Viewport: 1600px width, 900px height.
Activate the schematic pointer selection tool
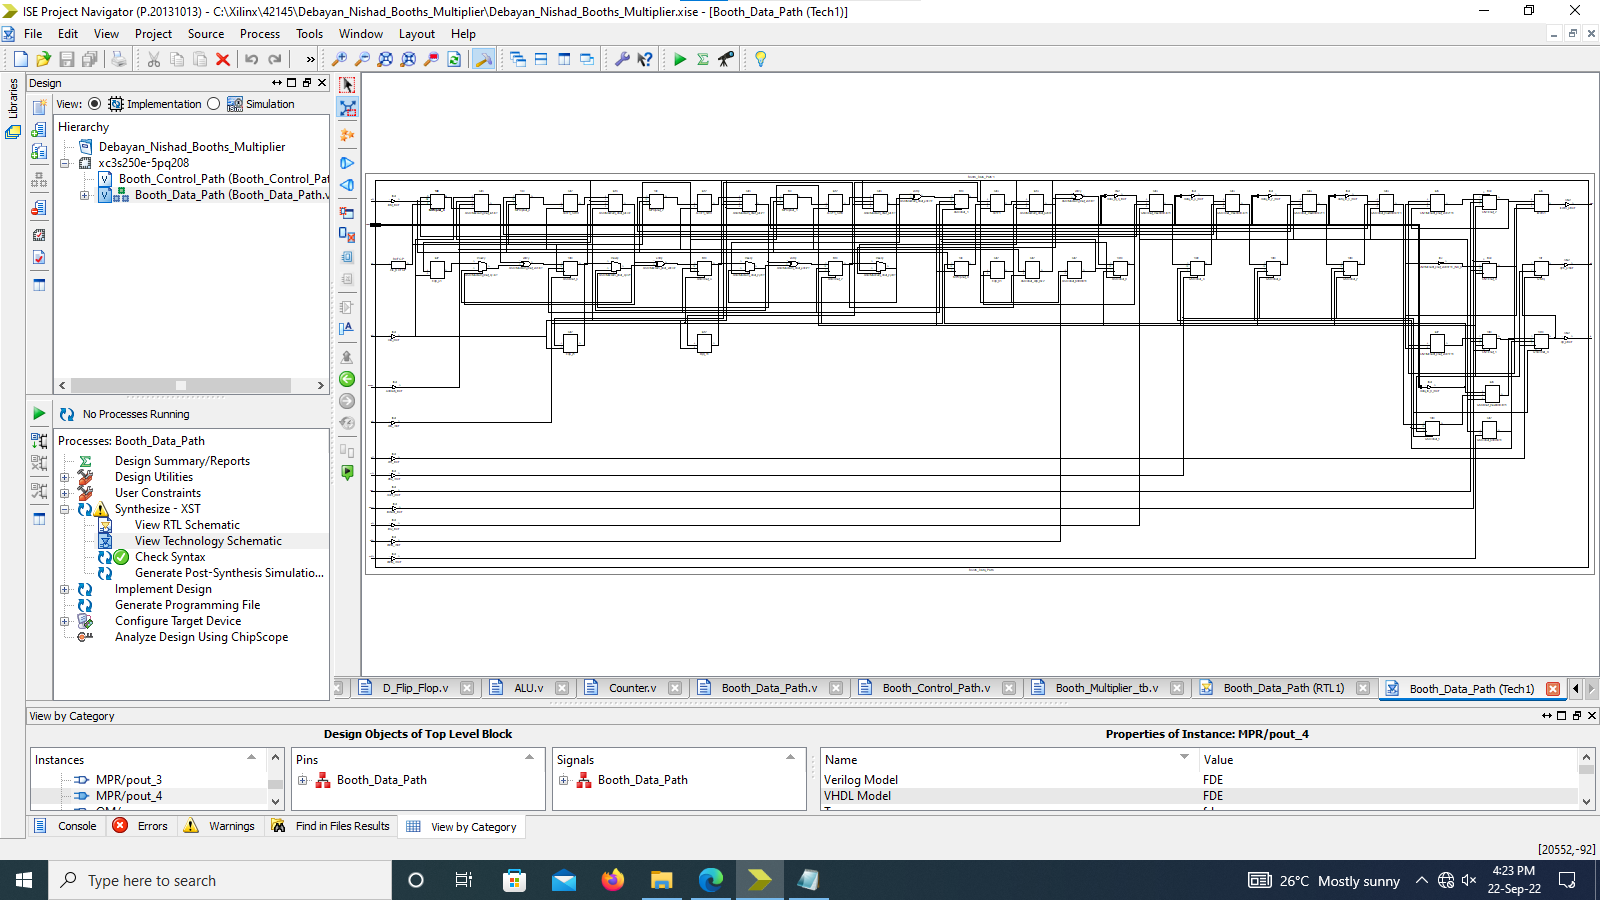[347, 85]
